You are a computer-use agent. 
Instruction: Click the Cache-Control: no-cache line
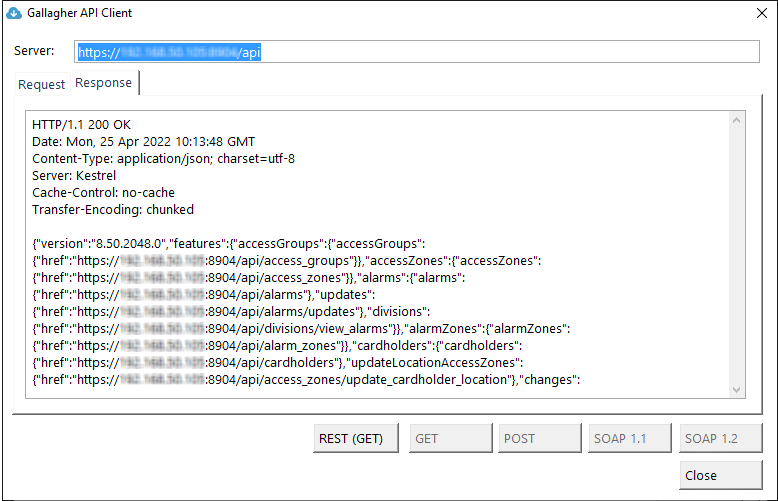click(x=103, y=192)
